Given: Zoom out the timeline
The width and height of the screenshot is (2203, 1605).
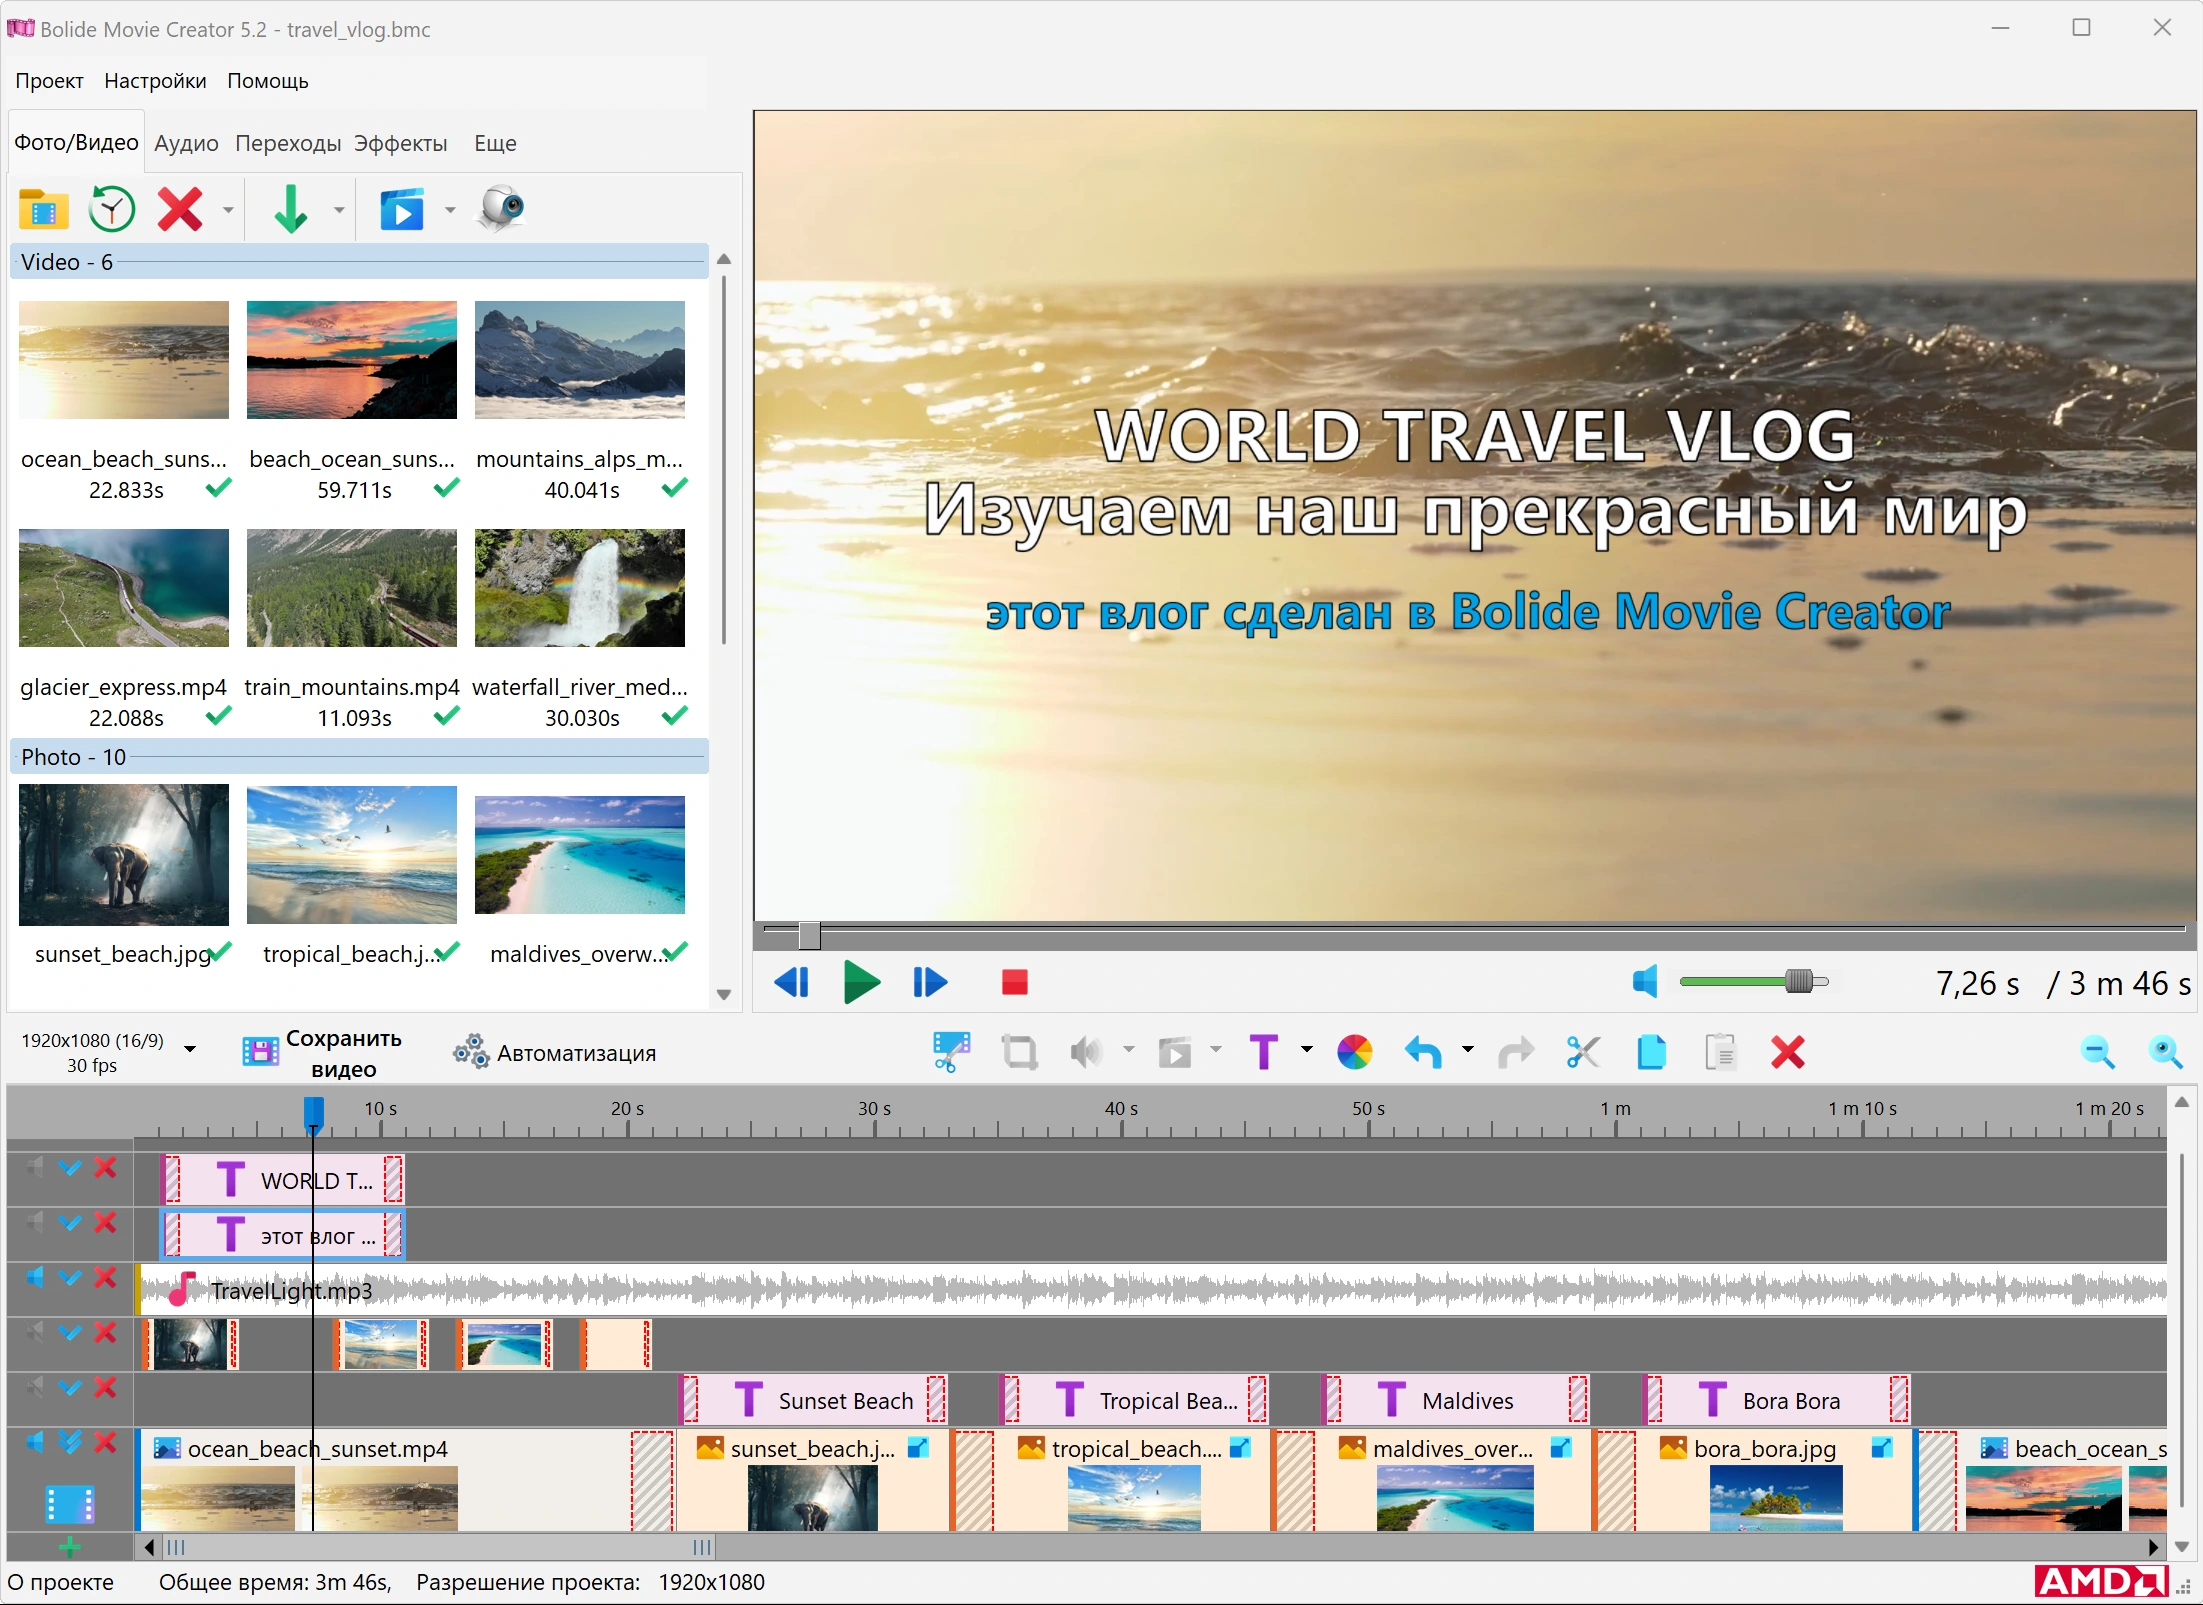Looking at the screenshot, I should (x=2097, y=1052).
